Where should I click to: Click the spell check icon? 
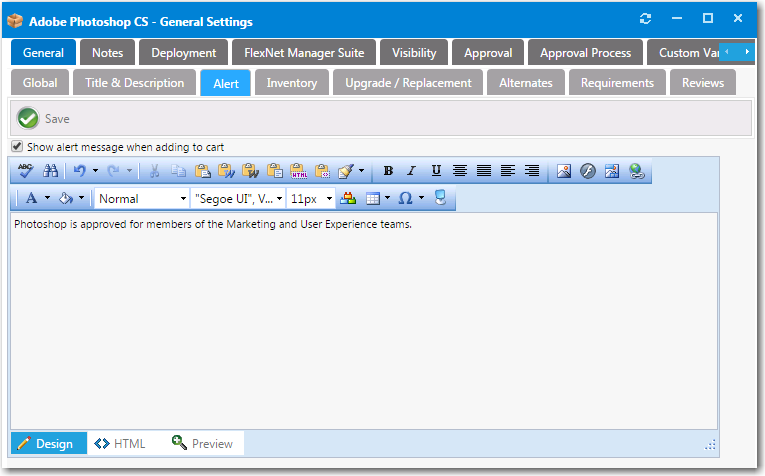point(26,171)
